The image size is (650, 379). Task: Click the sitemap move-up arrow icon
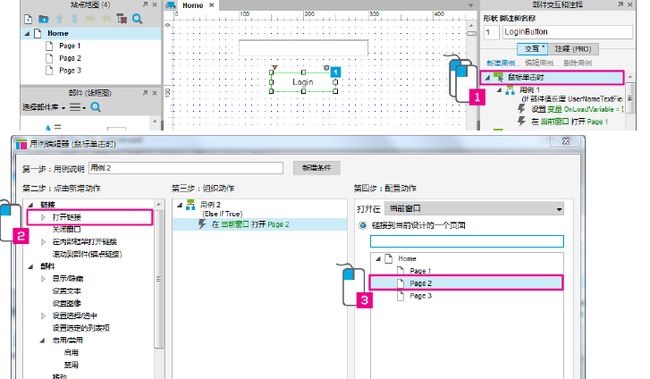click(59, 19)
